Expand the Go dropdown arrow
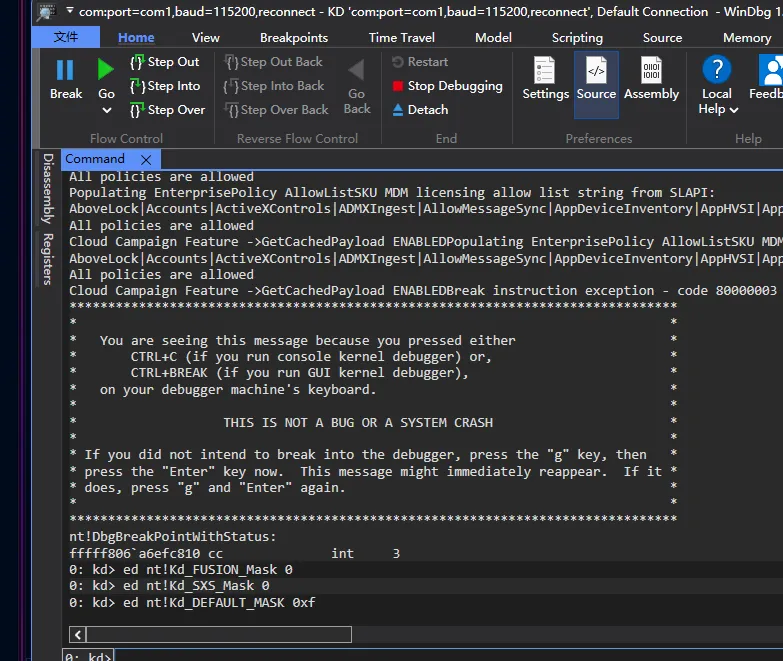 (106, 110)
